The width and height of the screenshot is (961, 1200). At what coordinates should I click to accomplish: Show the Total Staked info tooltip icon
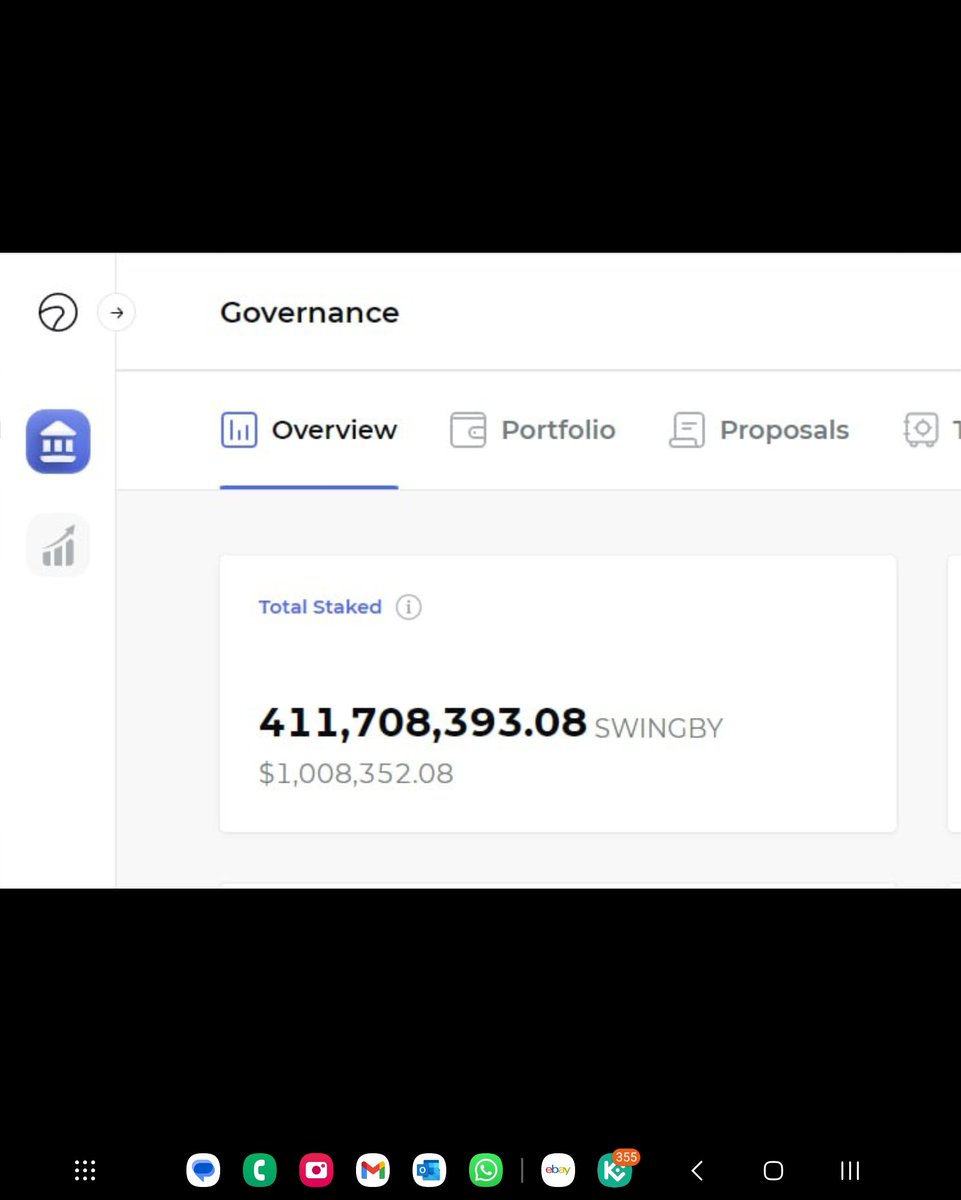click(x=408, y=607)
